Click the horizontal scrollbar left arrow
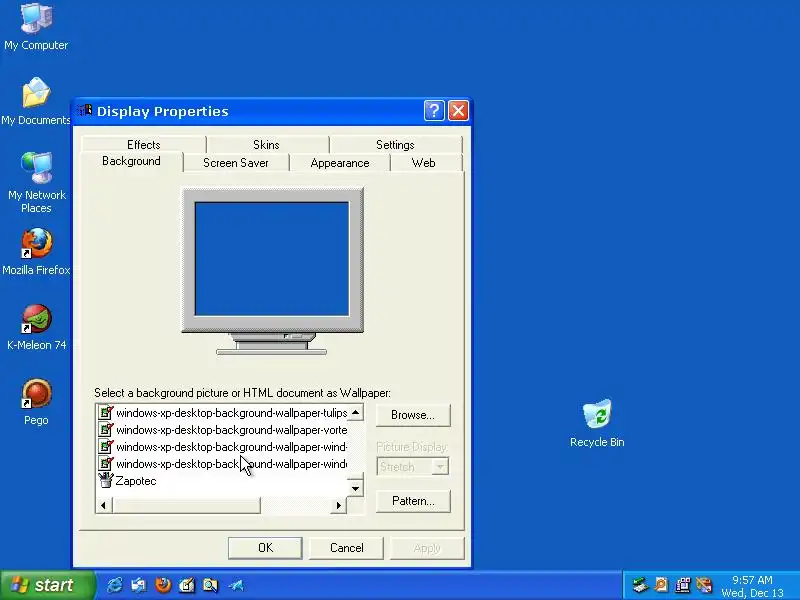The height and width of the screenshot is (600, 800). click(104, 505)
